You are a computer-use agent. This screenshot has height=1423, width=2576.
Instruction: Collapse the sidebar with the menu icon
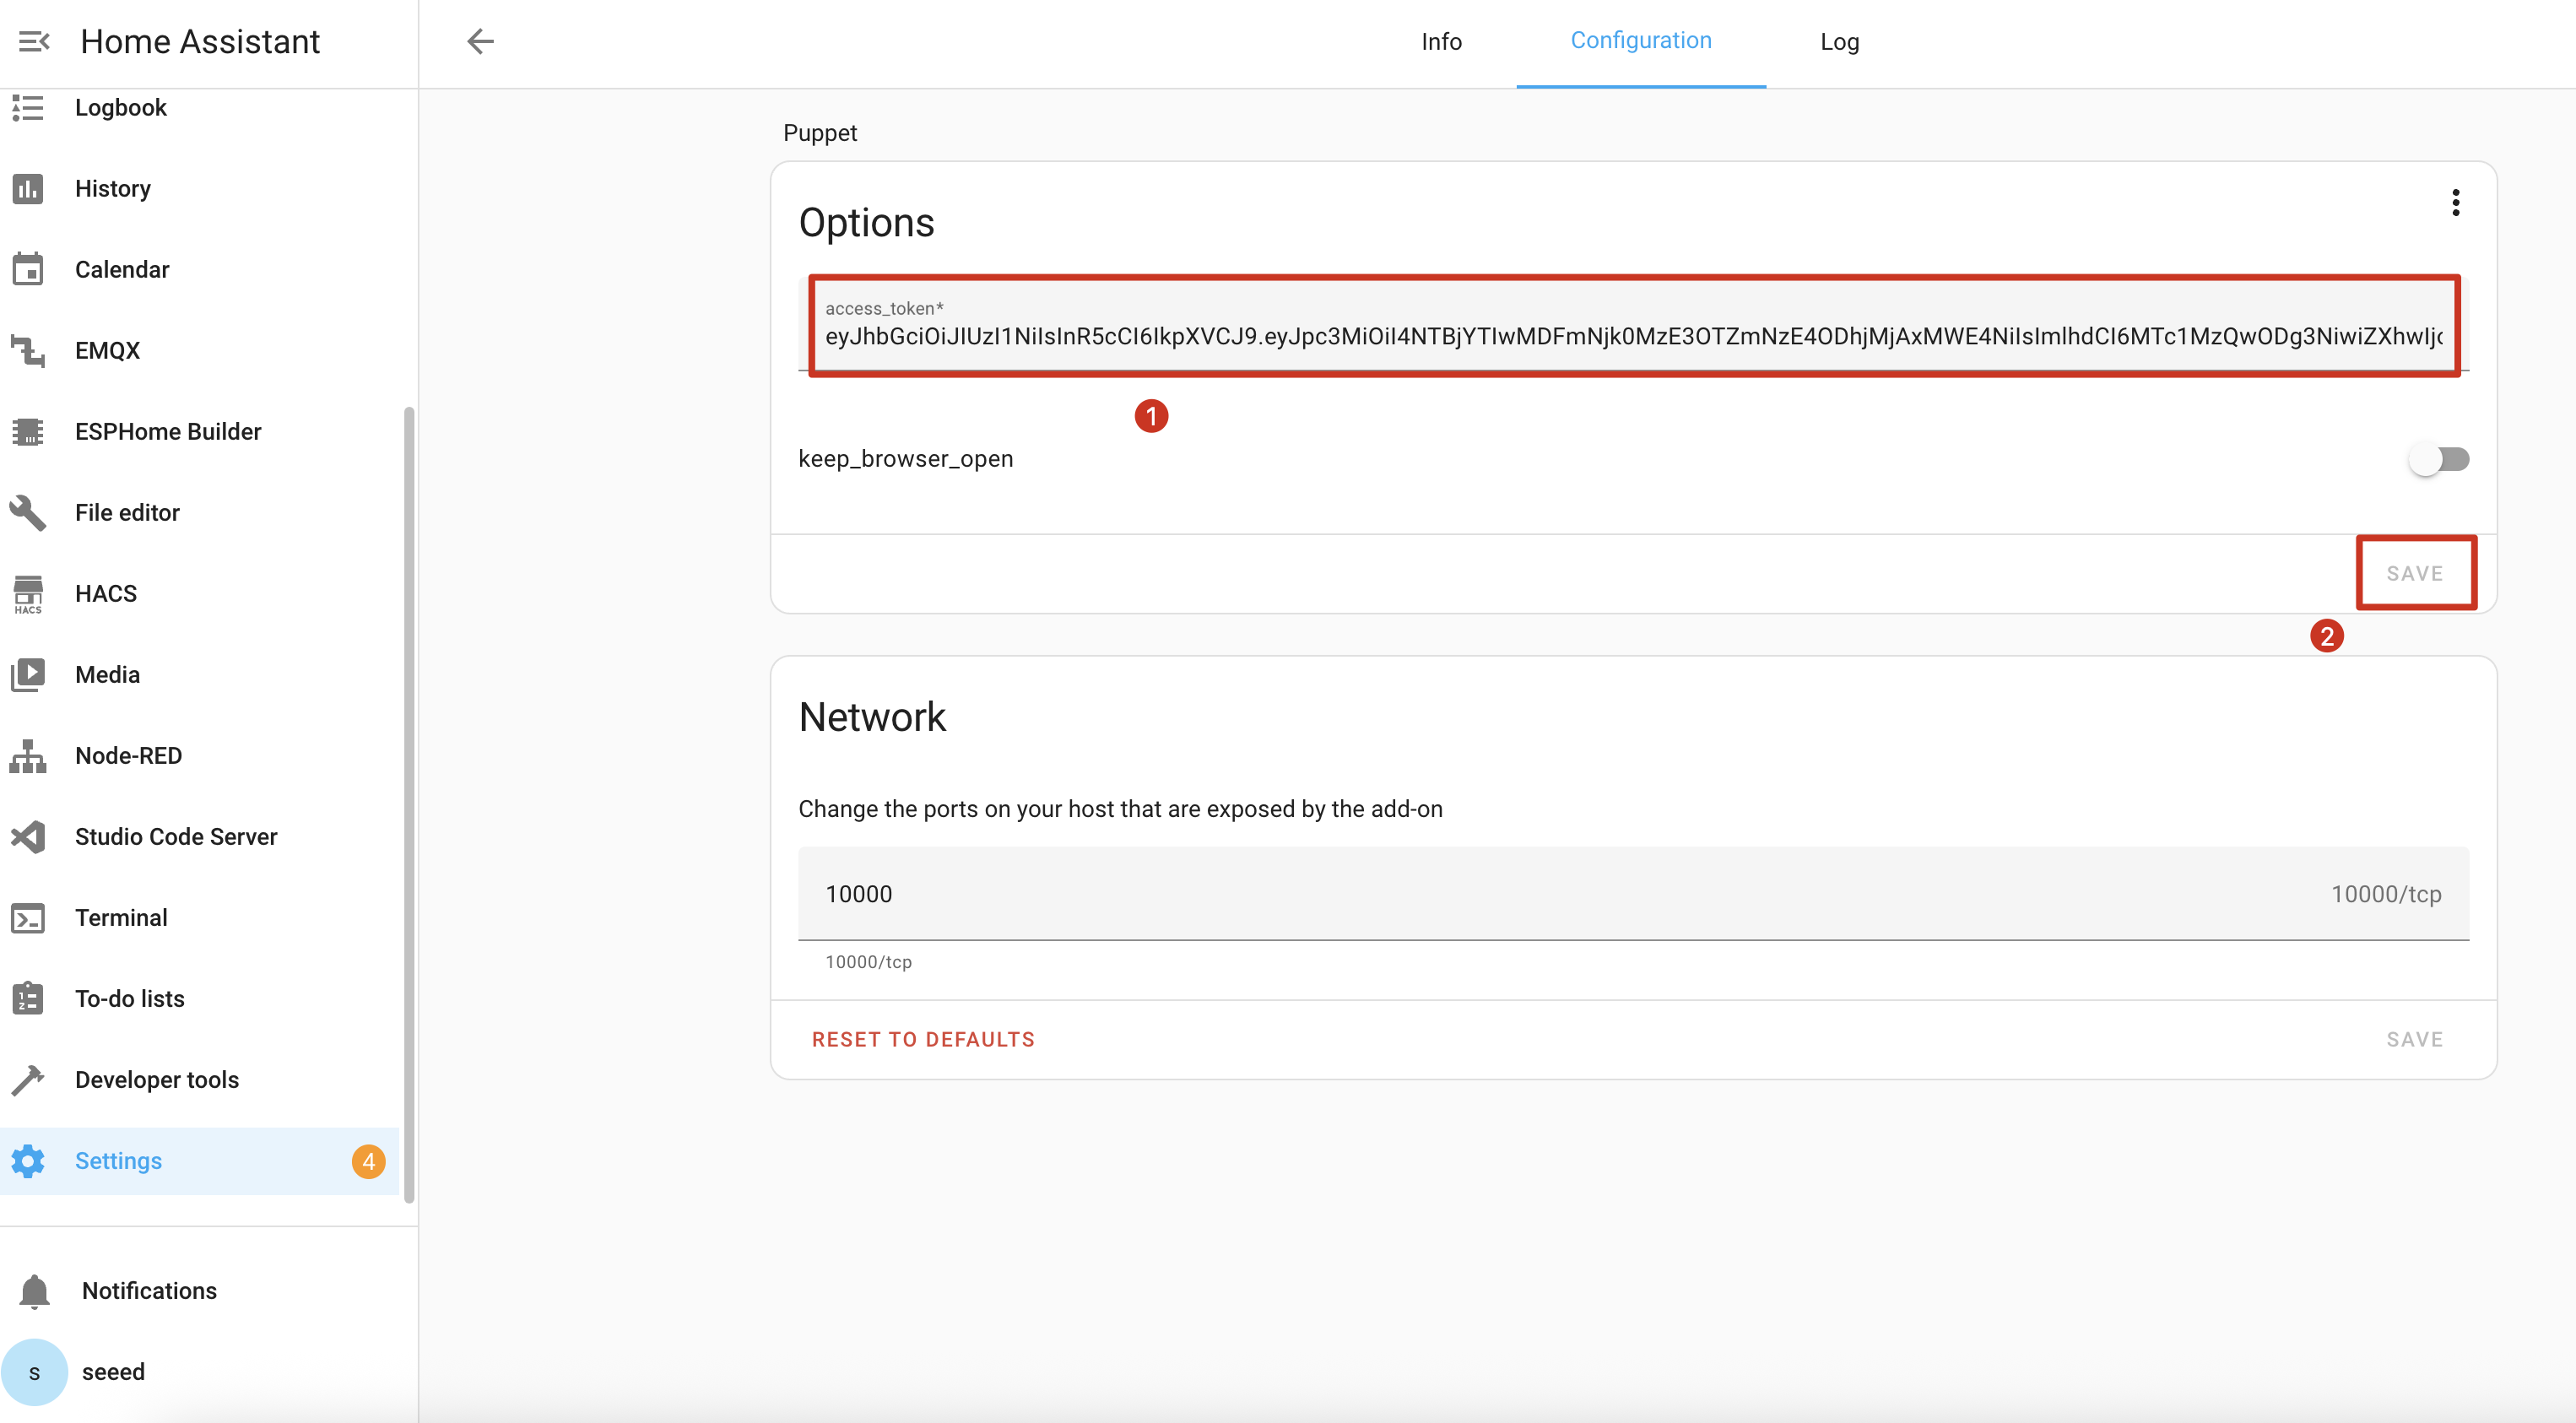click(x=34, y=41)
